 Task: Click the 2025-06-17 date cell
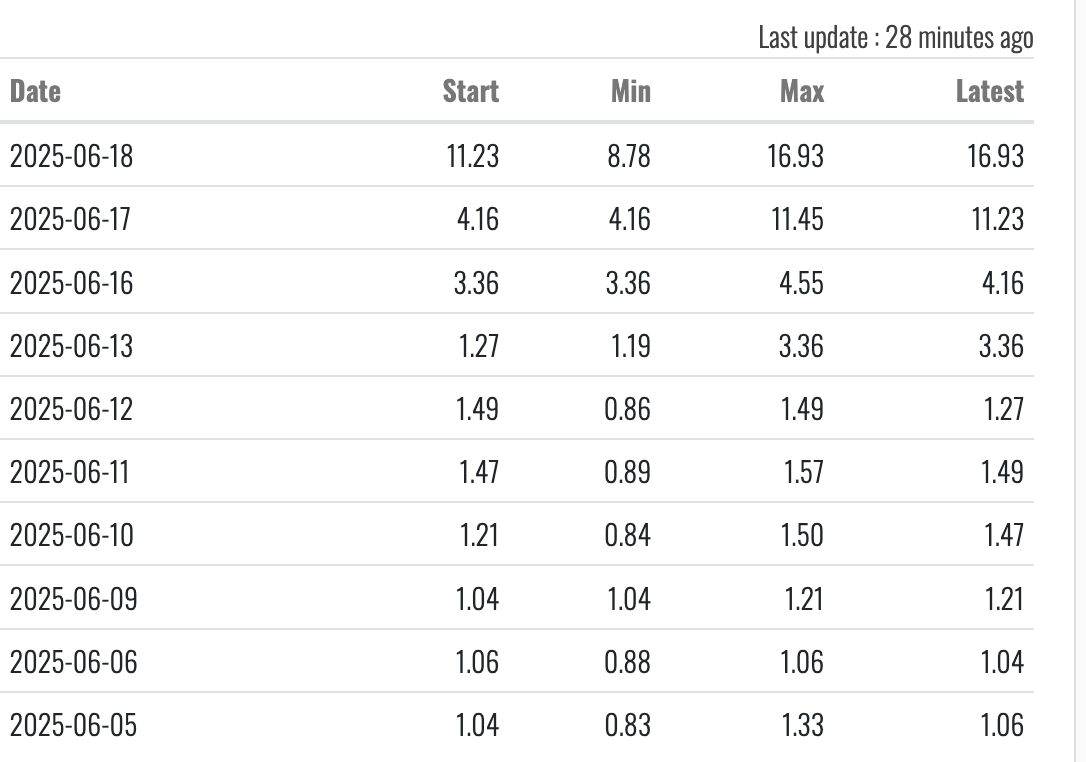(70, 219)
